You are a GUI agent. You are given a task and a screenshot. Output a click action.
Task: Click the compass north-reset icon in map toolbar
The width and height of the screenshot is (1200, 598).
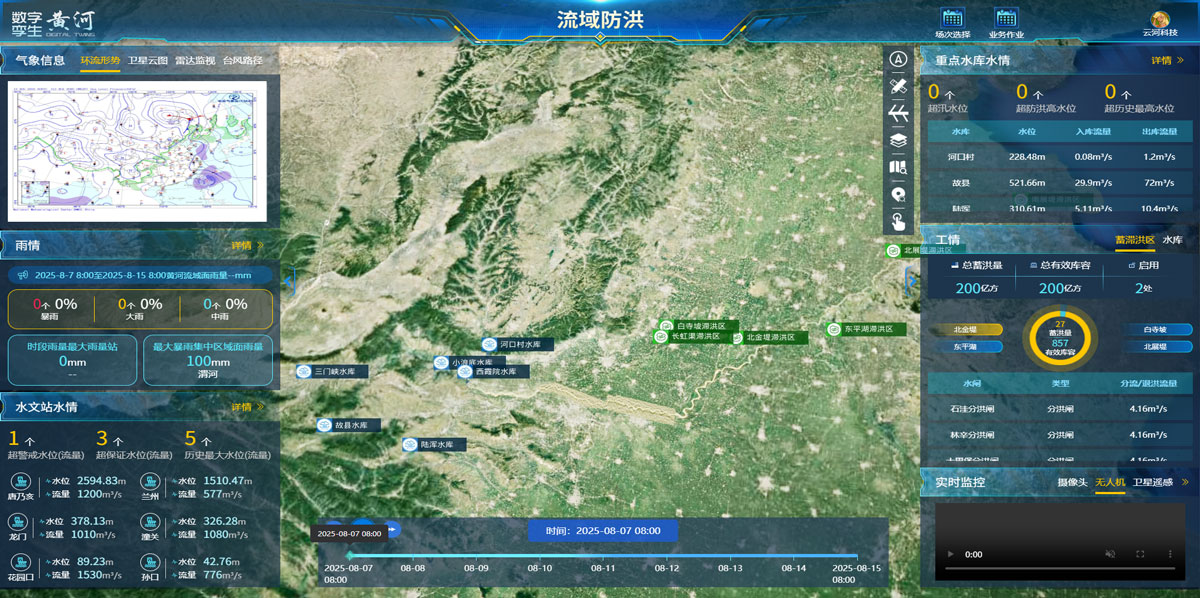point(898,59)
